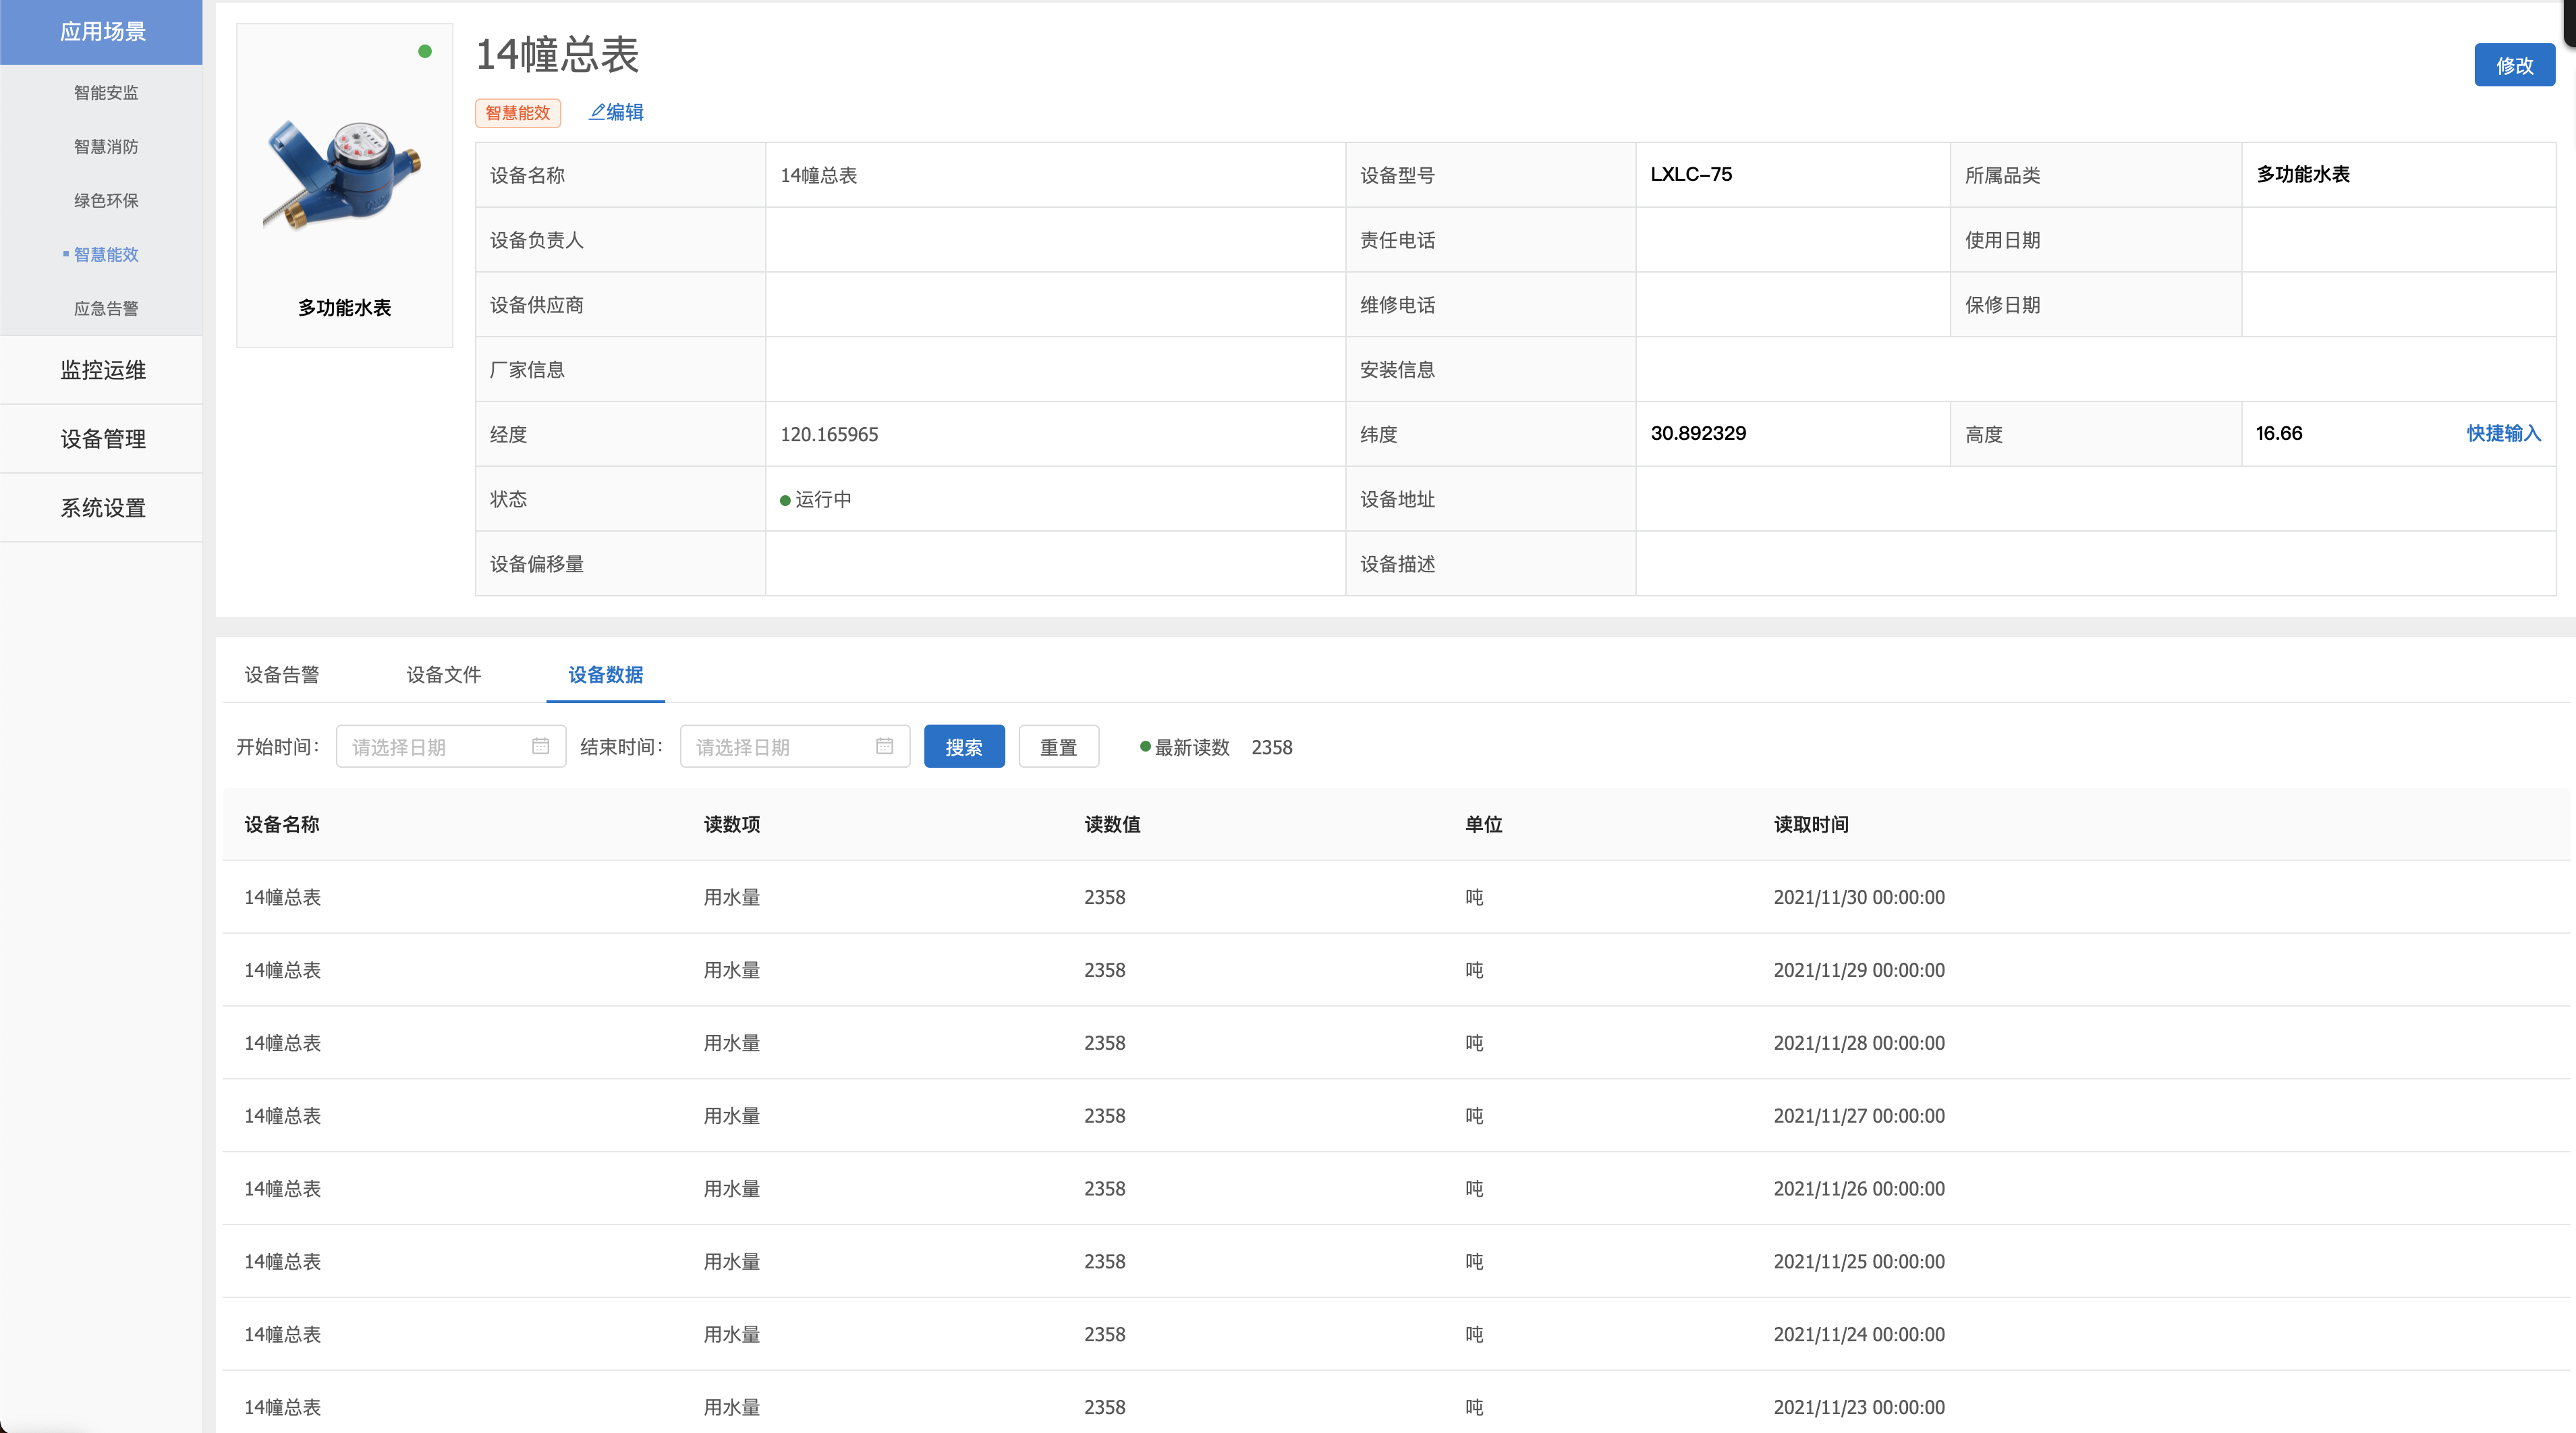Click the 智慧能效 orange tag

(x=518, y=113)
